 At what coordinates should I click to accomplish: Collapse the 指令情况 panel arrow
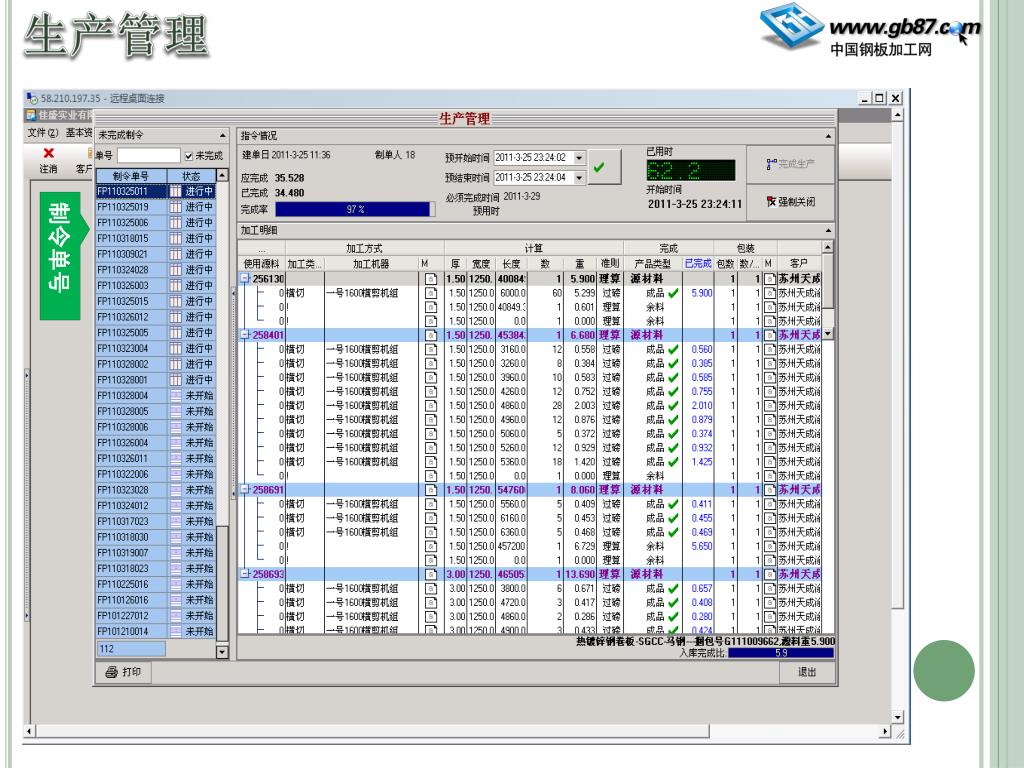(x=828, y=136)
